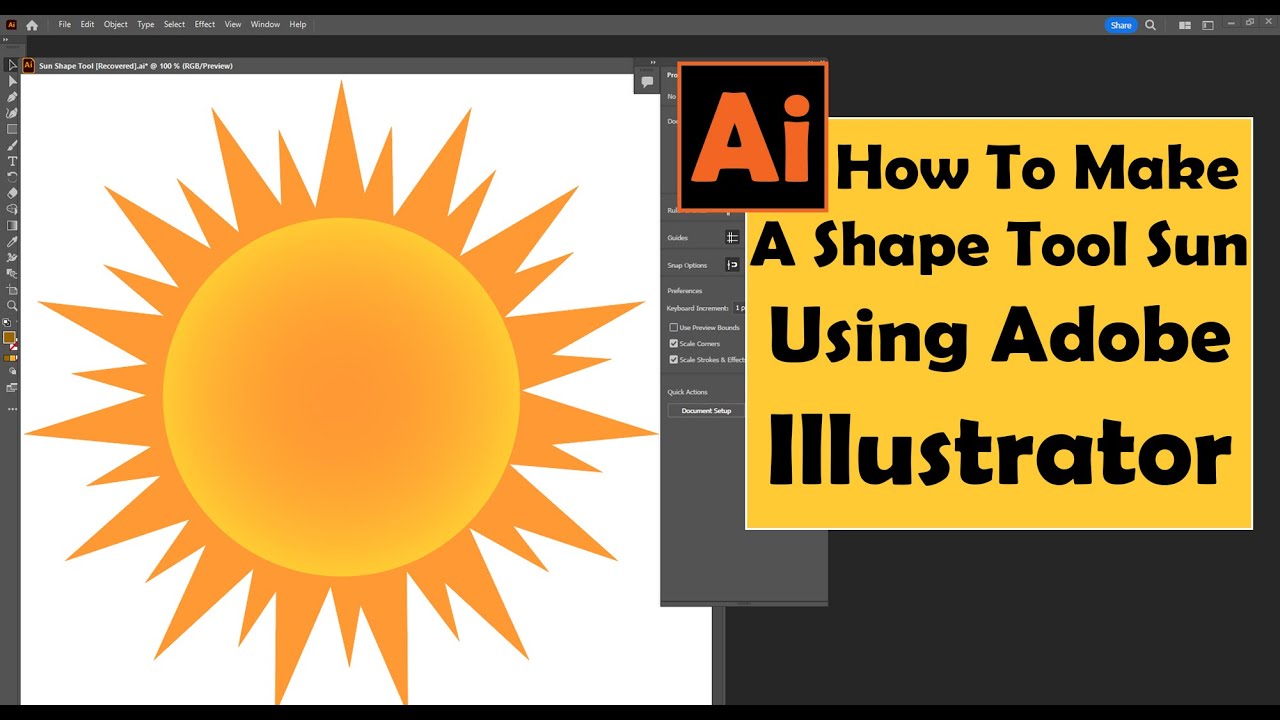Select the Gradient tool
Image resolution: width=1280 pixels, height=720 pixels.
click(12, 225)
